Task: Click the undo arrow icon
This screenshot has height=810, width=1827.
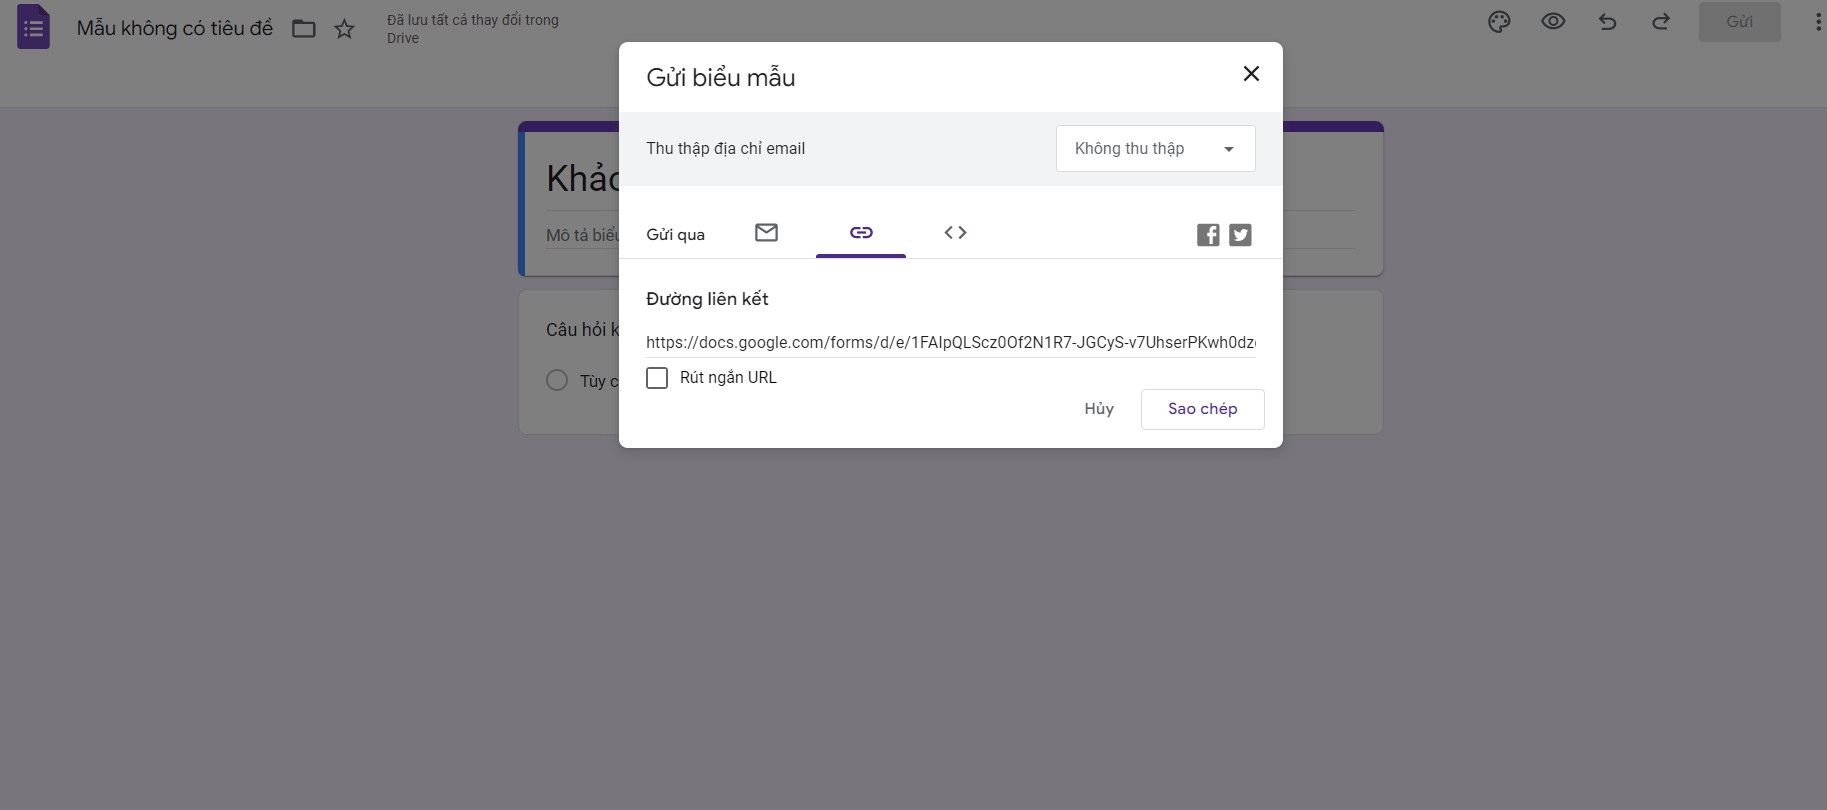Action: [x=1607, y=22]
